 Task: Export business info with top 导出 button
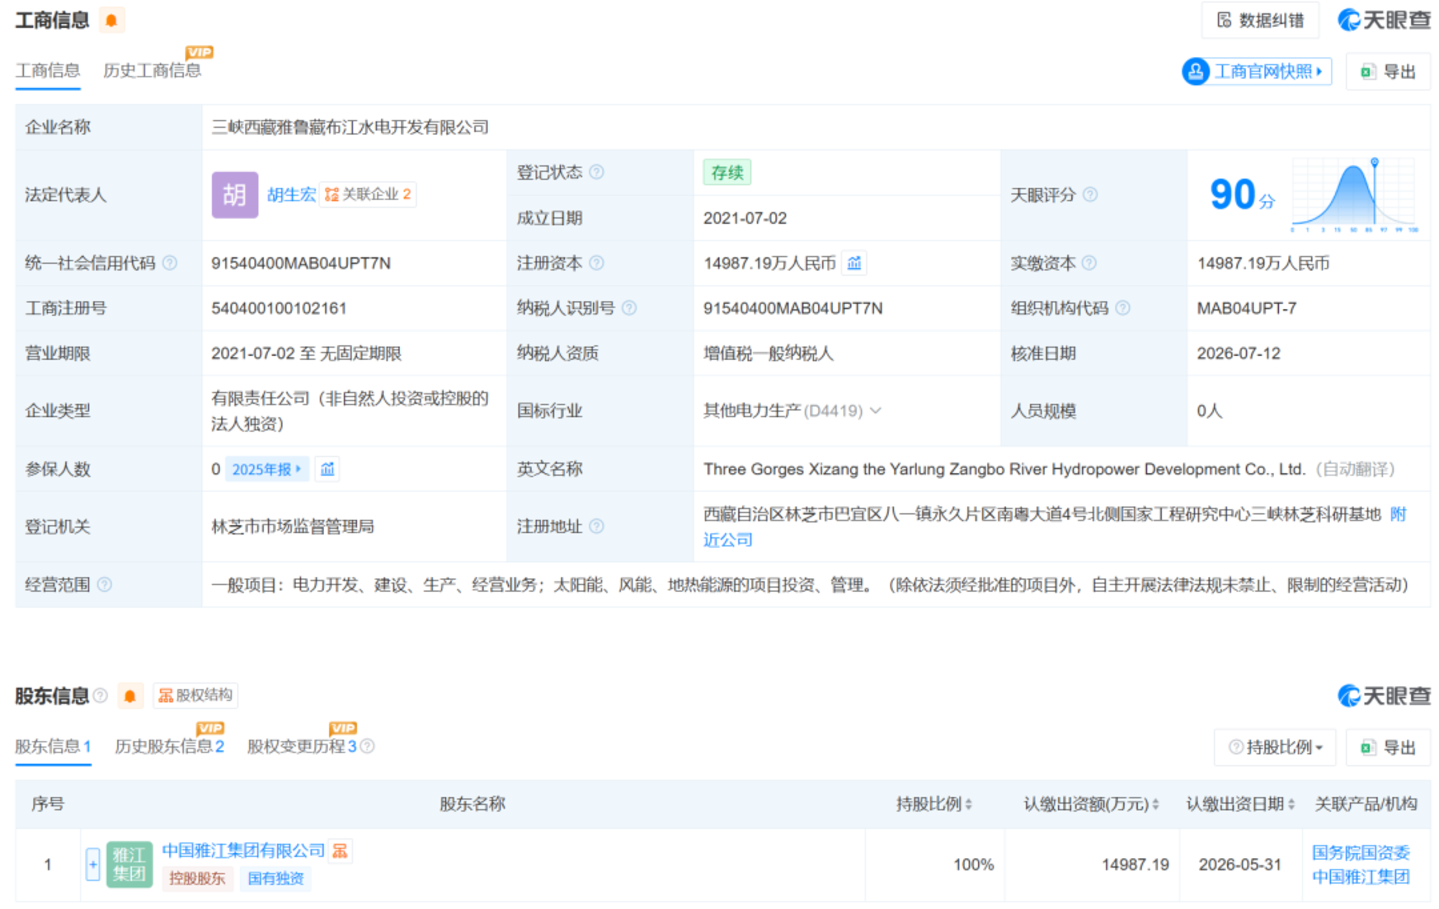1389,71
